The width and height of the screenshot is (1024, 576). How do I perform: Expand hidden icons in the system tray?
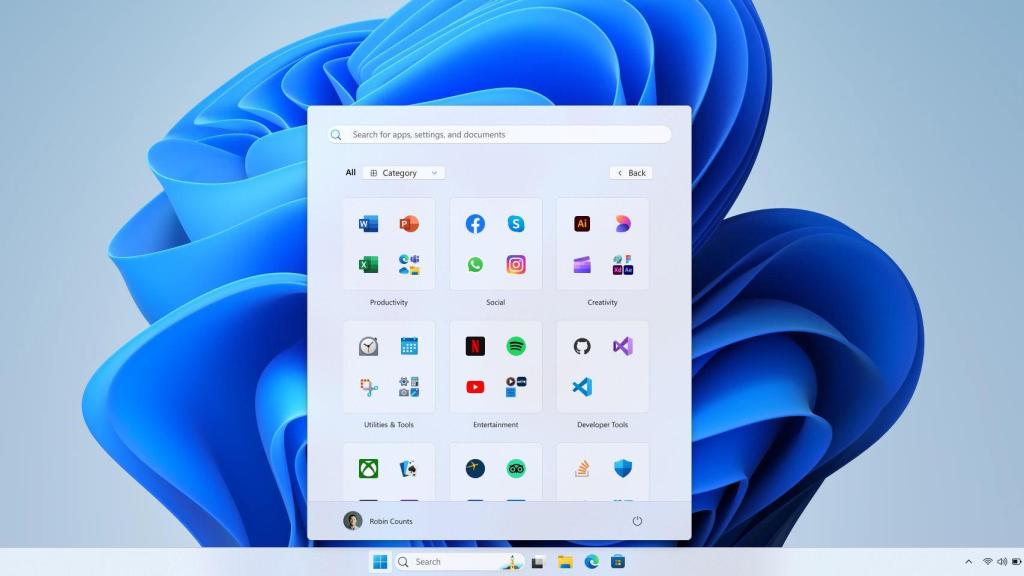[967, 561]
